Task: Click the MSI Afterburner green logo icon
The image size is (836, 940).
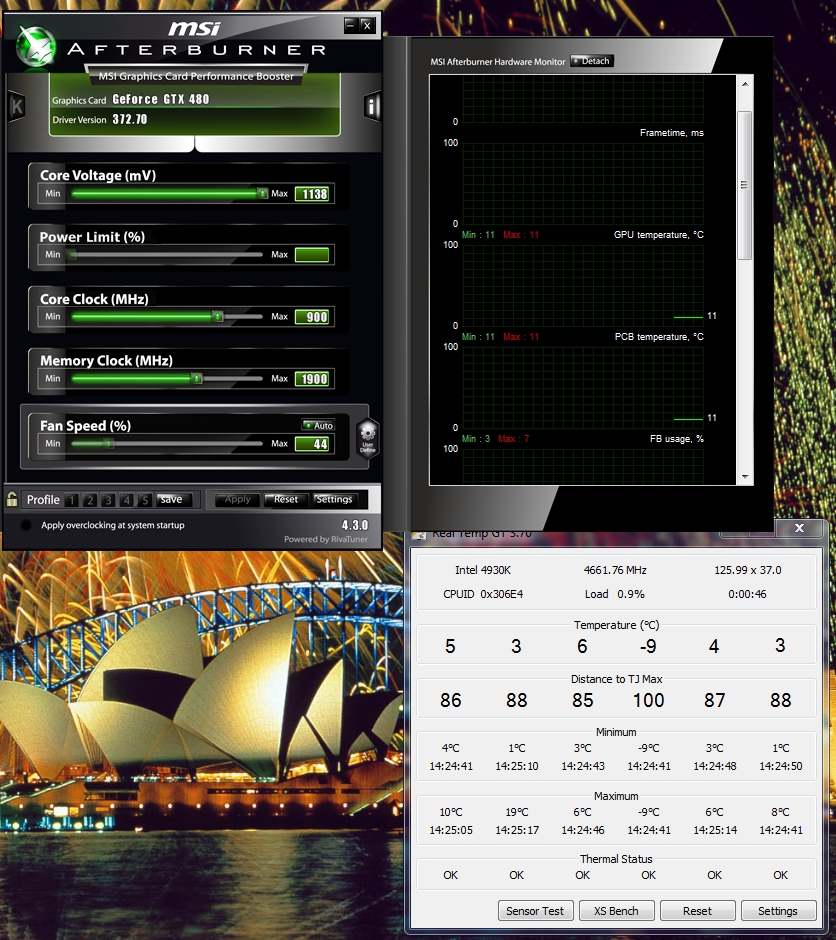Action: (x=36, y=47)
